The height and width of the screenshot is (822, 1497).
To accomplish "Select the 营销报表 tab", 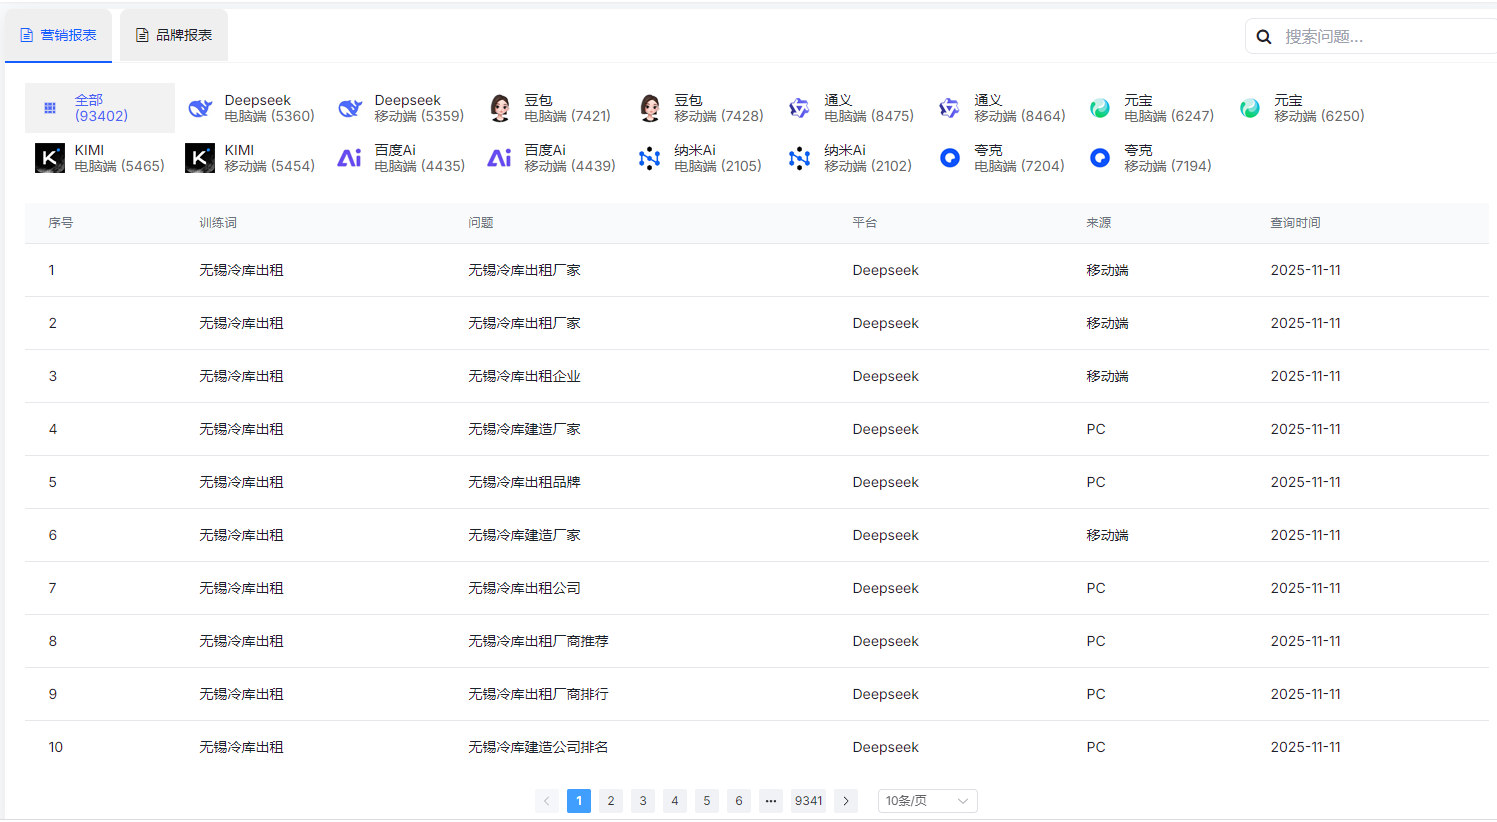I will pyautogui.click(x=58, y=35).
